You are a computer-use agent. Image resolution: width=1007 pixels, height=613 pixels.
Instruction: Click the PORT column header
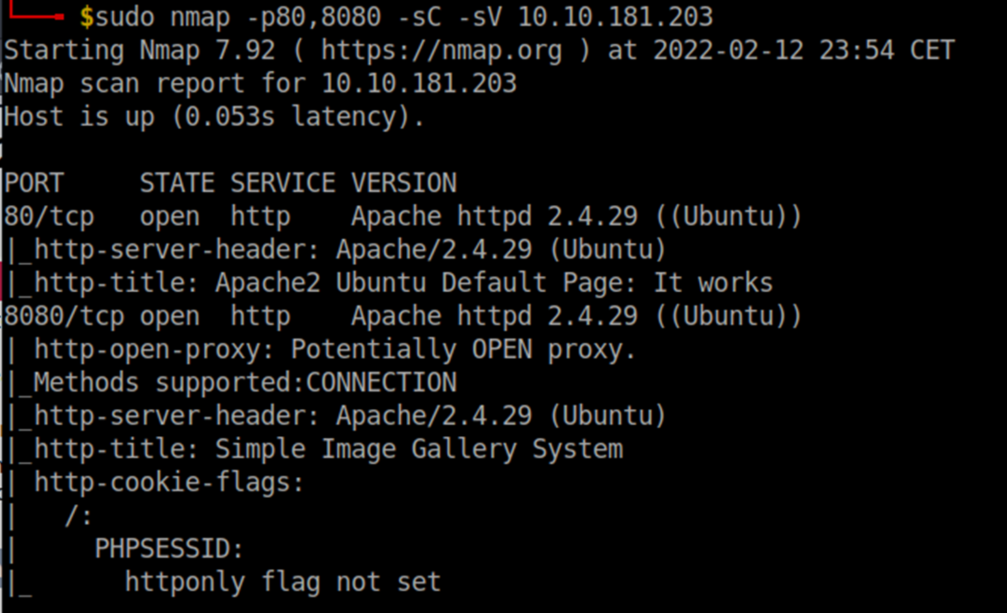point(34,183)
